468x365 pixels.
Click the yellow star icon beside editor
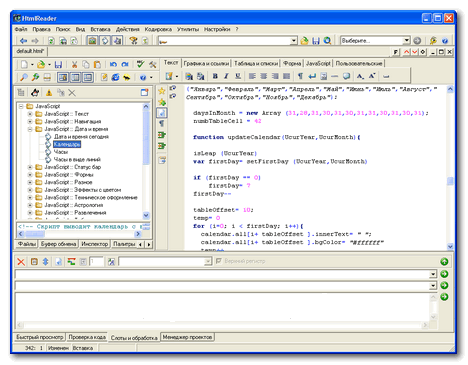[162, 91]
